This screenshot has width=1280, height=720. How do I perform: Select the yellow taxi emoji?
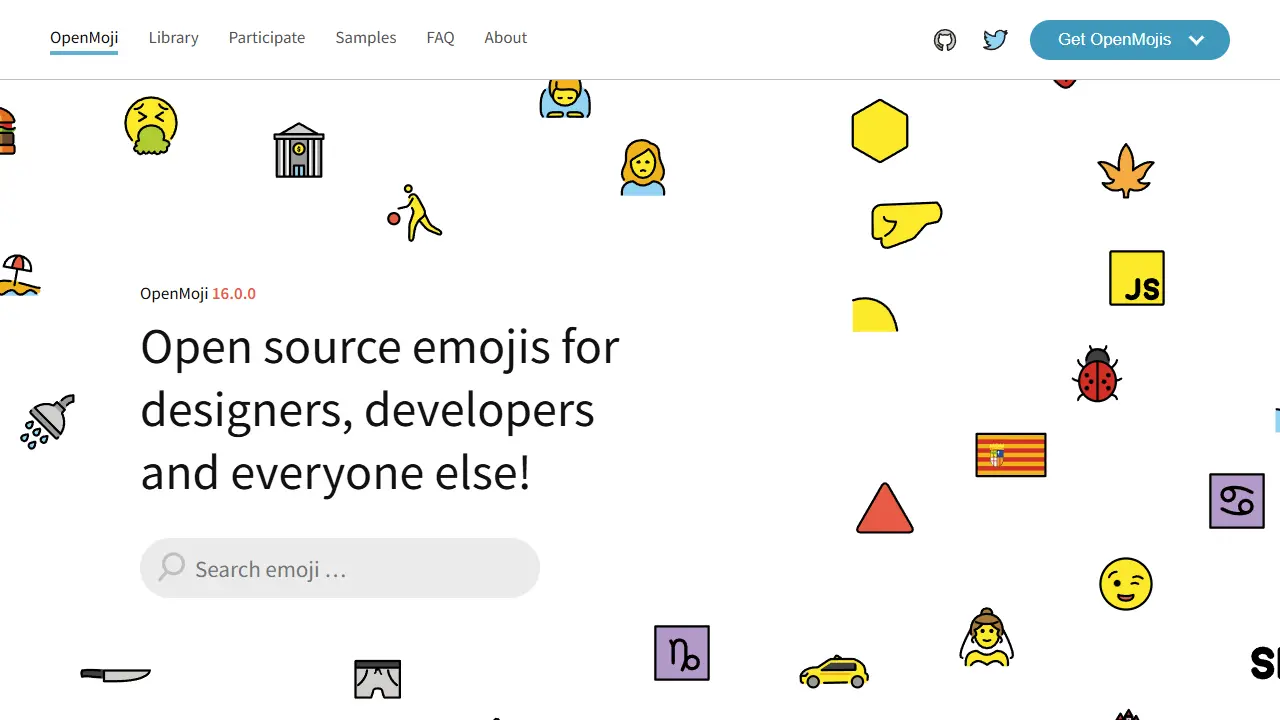coord(834,671)
